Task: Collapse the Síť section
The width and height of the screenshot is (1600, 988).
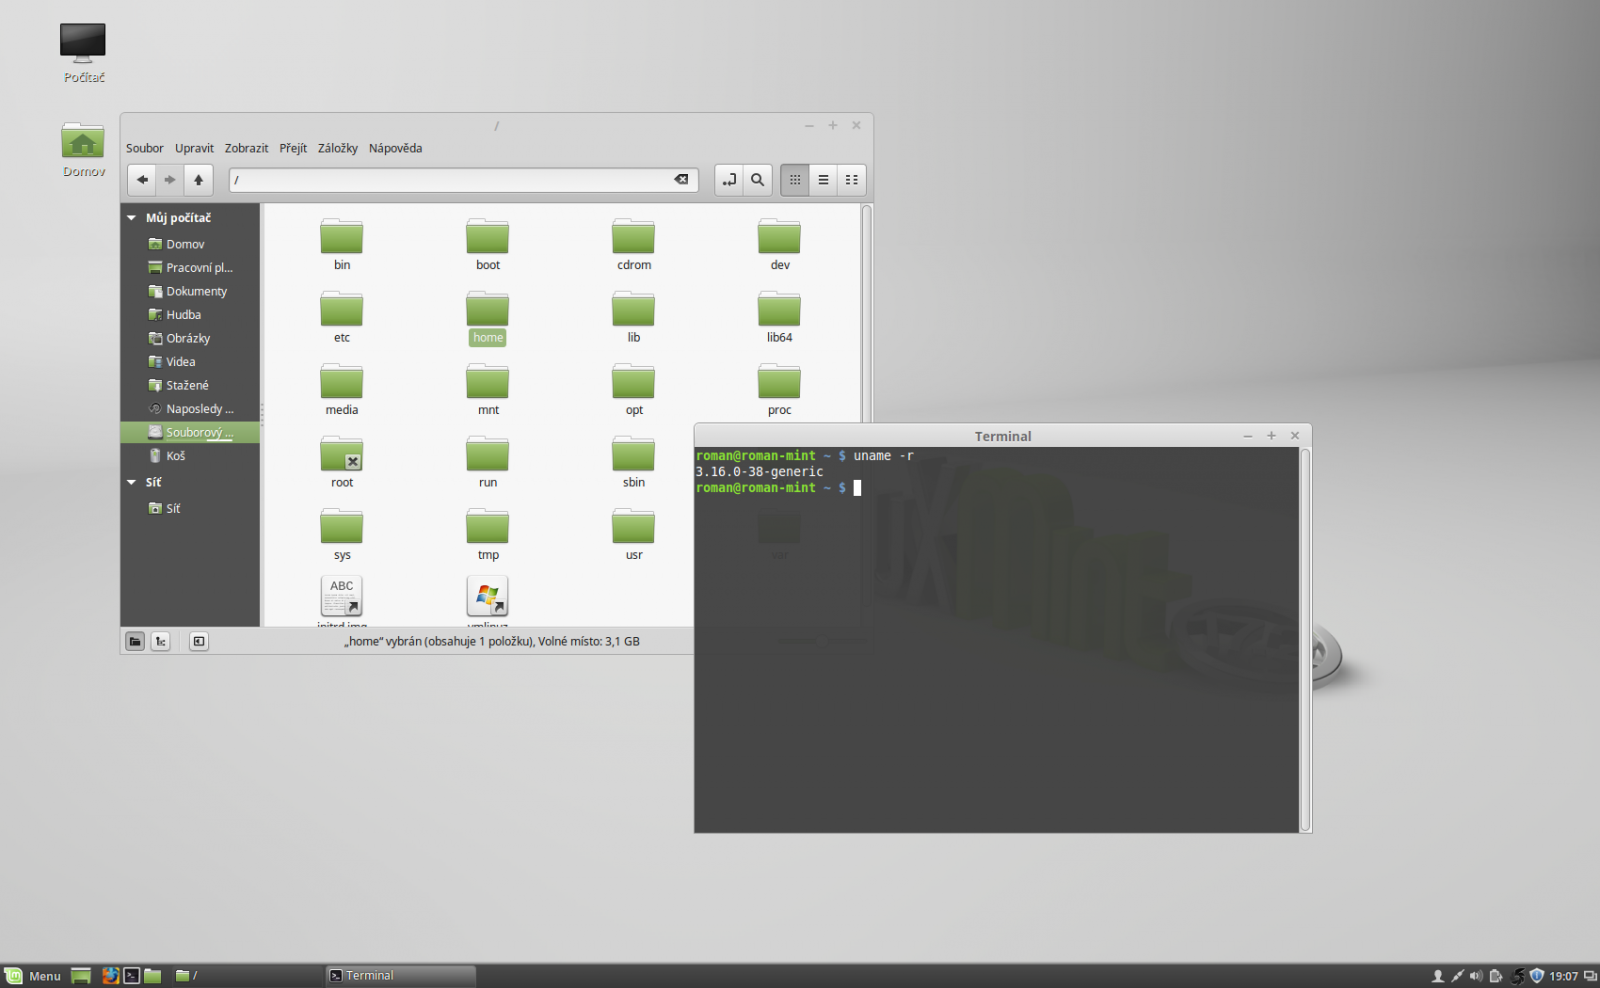Action: coord(131,482)
